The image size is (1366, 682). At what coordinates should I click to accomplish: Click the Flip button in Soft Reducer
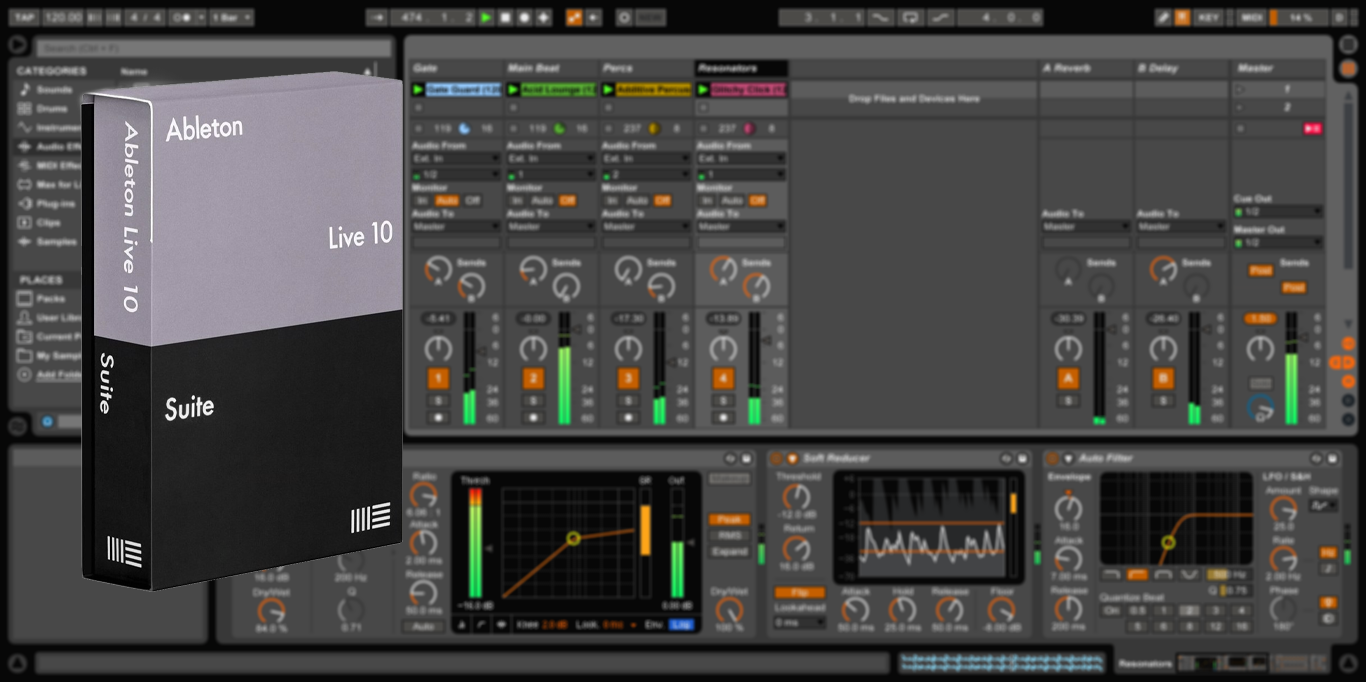tap(800, 593)
